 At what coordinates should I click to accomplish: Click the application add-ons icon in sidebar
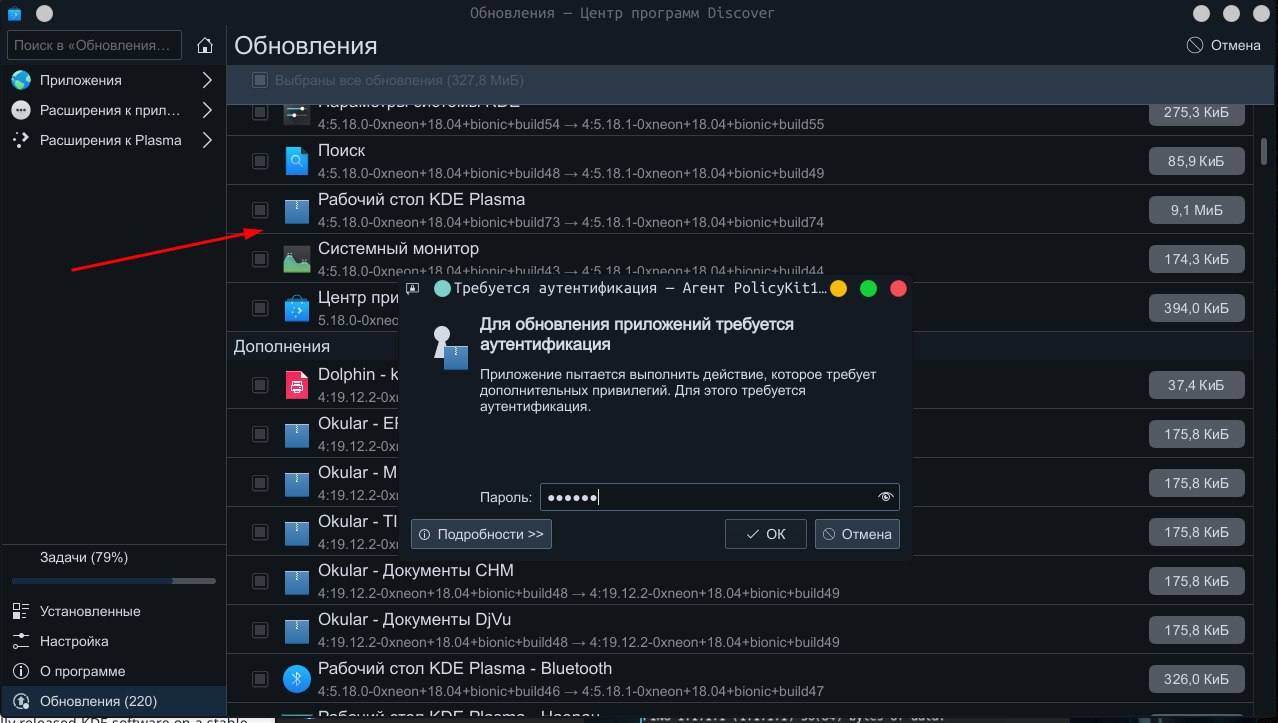[x=20, y=110]
